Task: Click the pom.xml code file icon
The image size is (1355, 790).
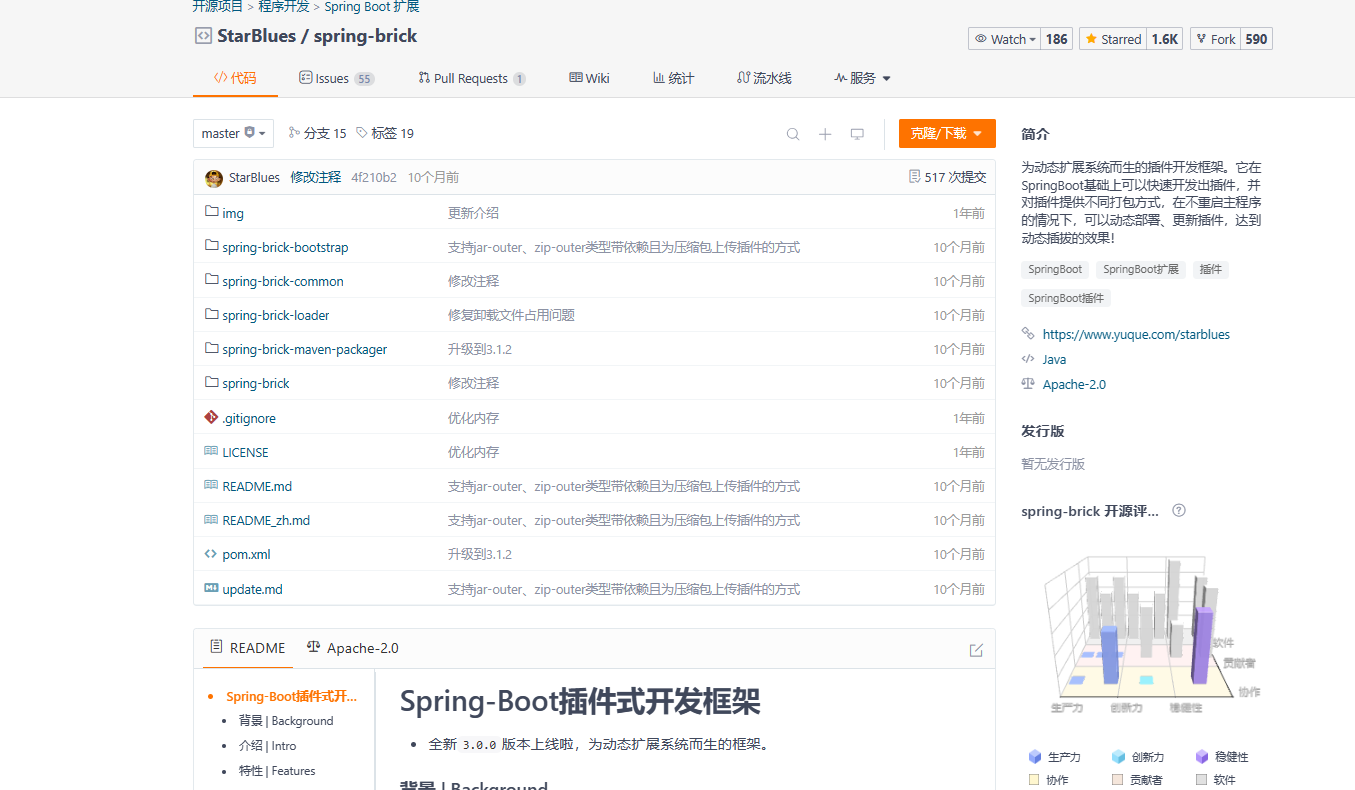Action: point(211,553)
